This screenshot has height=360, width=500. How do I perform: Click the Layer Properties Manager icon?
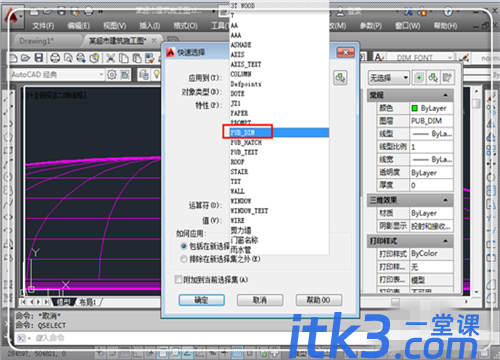[x=144, y=75]
